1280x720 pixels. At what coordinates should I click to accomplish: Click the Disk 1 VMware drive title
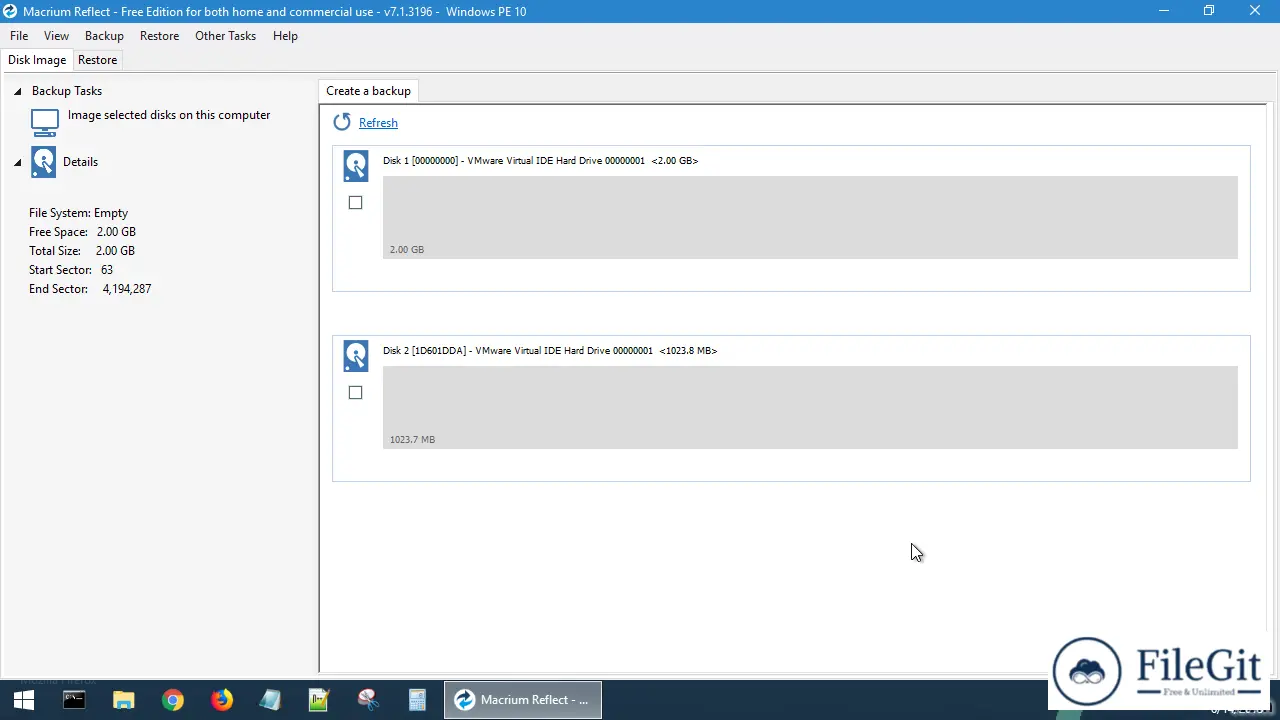pos(540,161)
